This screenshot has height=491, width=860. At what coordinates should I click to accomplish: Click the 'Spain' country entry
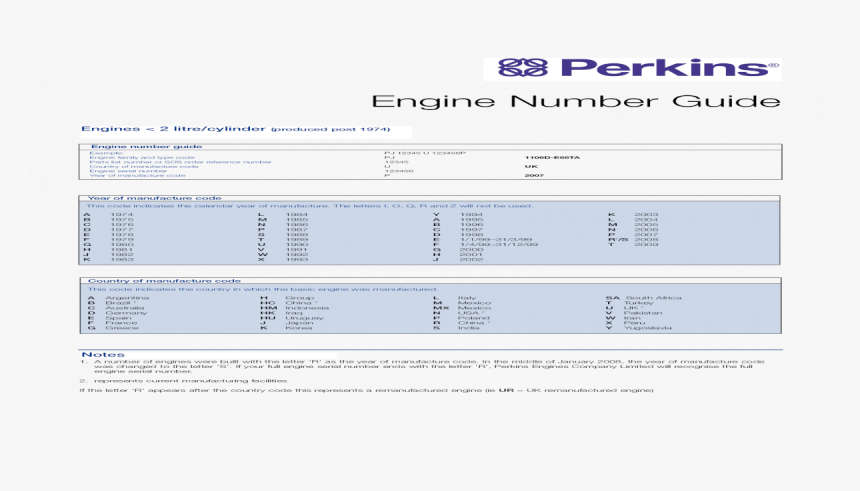(x=118, y=318)
